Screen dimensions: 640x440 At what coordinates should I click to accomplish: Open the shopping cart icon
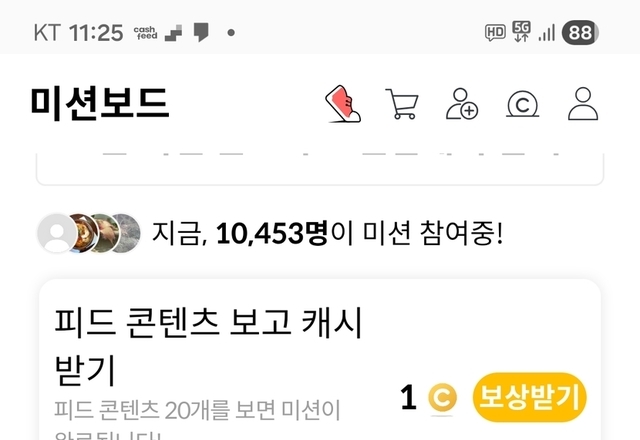point(402,104)
